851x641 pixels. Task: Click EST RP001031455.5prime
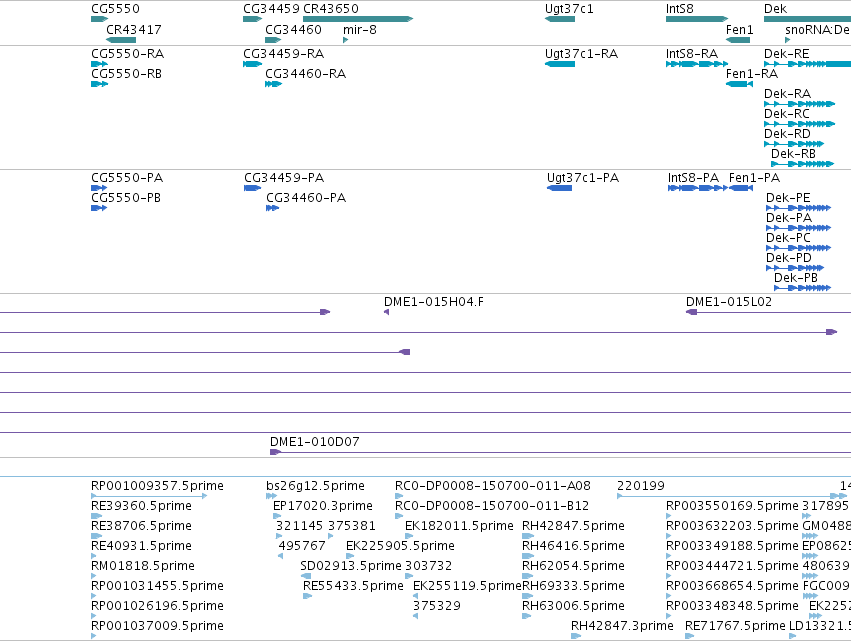point(157,586)
